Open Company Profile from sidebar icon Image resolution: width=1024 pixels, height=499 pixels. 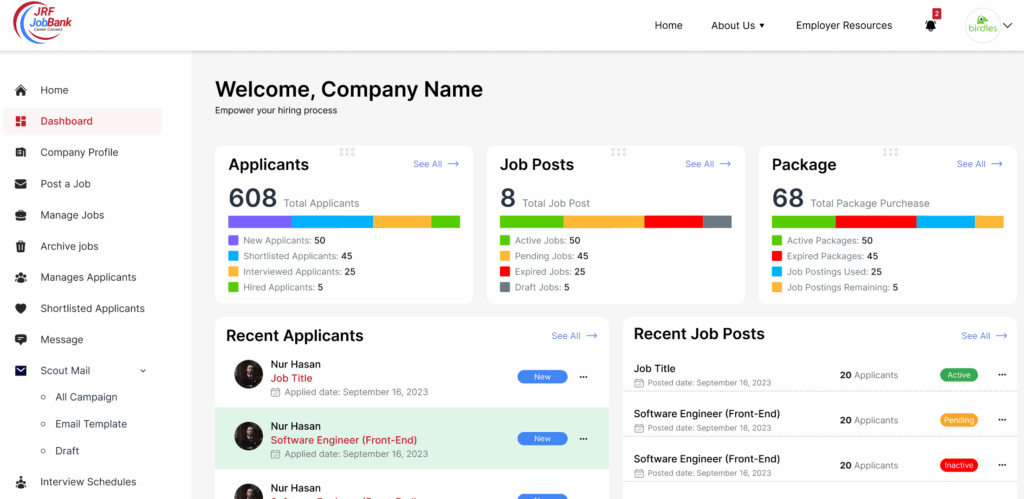point(21,152)
